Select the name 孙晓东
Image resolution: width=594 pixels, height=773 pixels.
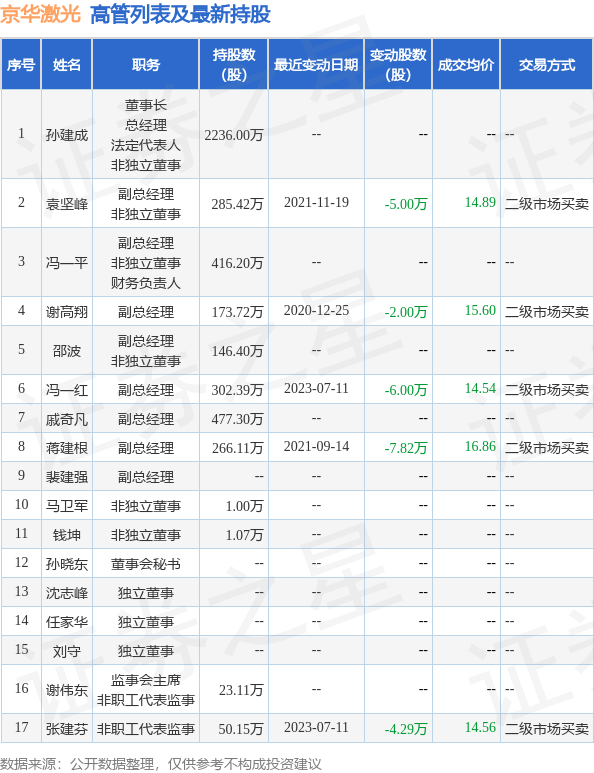coord(67,564)
